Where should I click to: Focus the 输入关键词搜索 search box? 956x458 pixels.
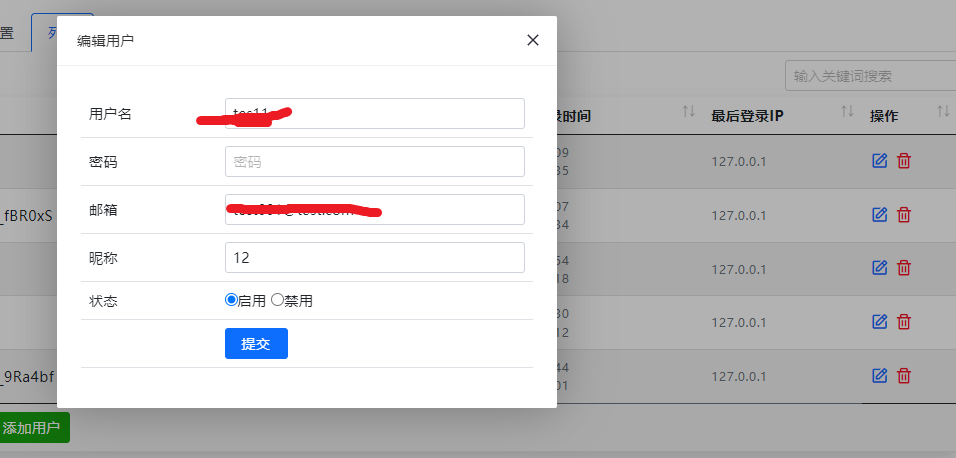point(870,76)
